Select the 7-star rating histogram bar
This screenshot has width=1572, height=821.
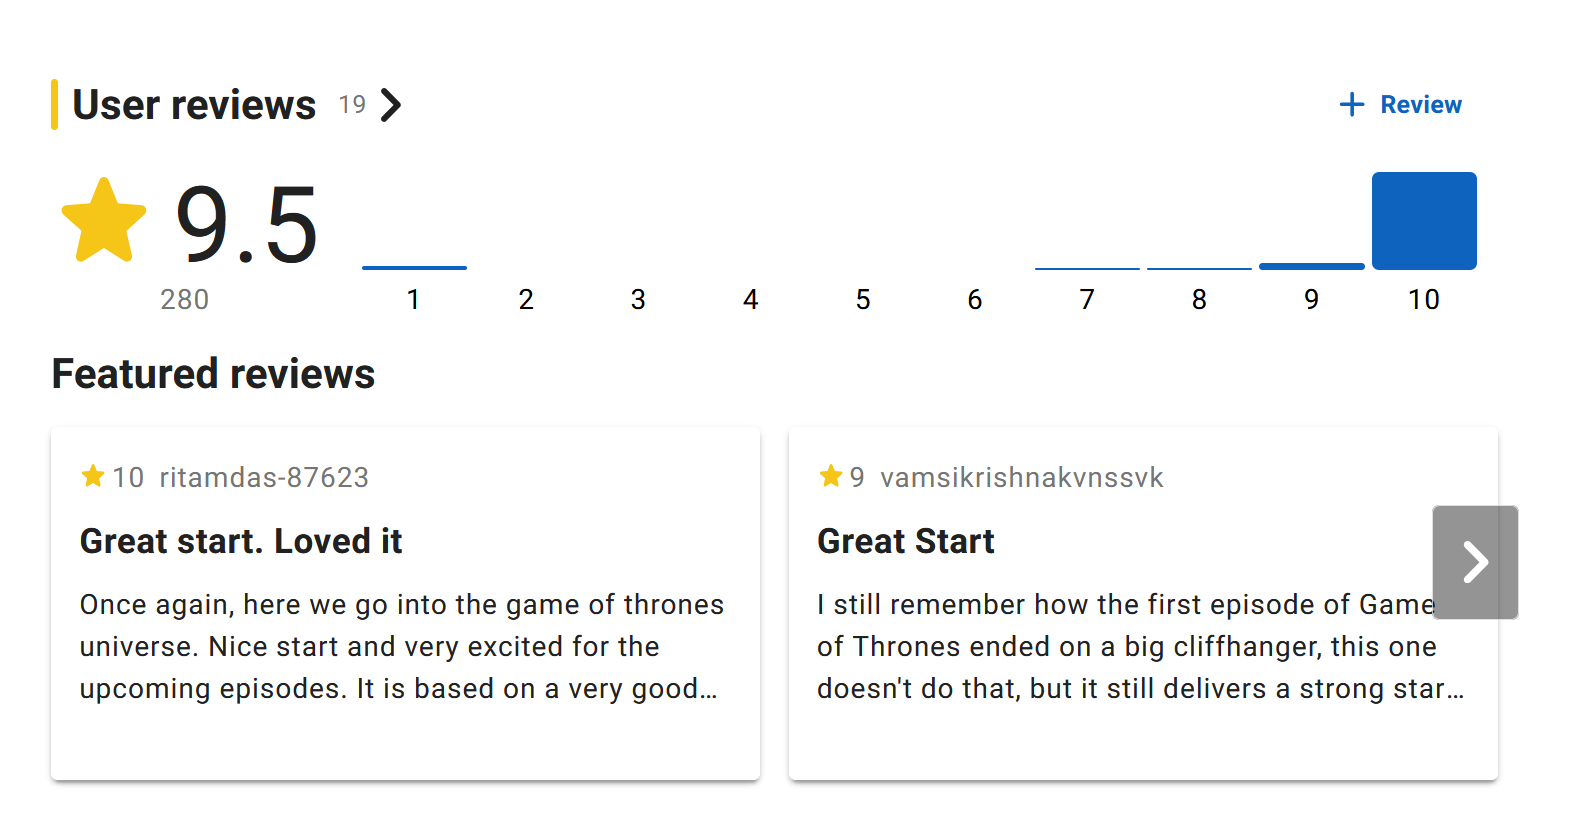tap(1087, 268)
